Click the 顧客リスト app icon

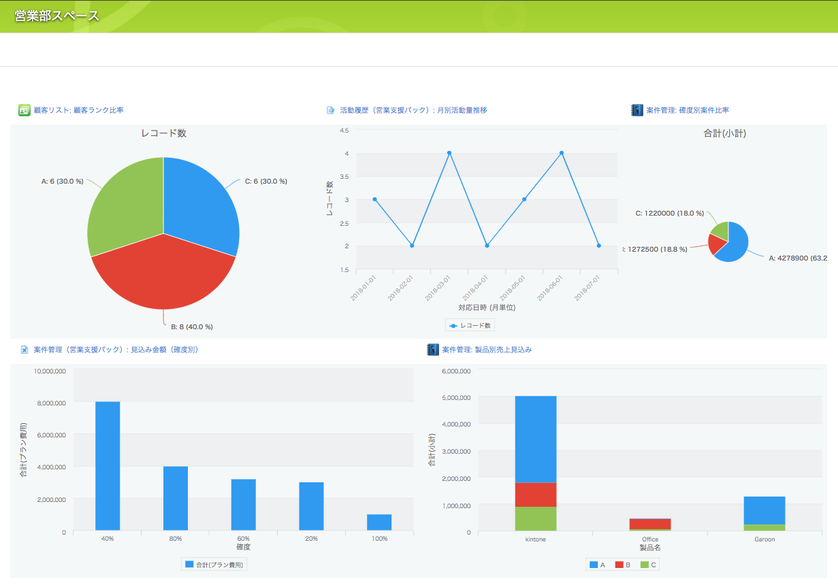(24, 110)
